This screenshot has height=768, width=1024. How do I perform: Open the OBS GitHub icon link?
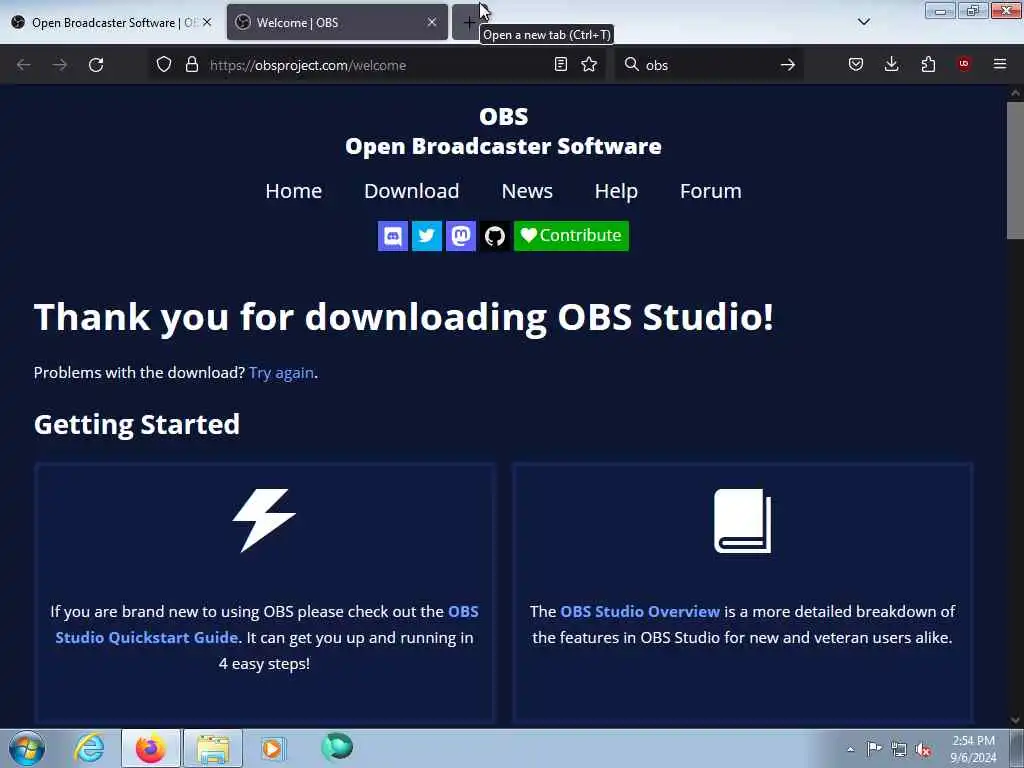(494, 236)
